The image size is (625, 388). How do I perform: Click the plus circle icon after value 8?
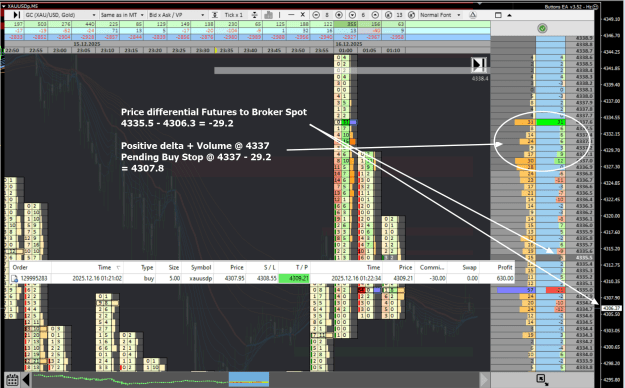coord(339,15)
